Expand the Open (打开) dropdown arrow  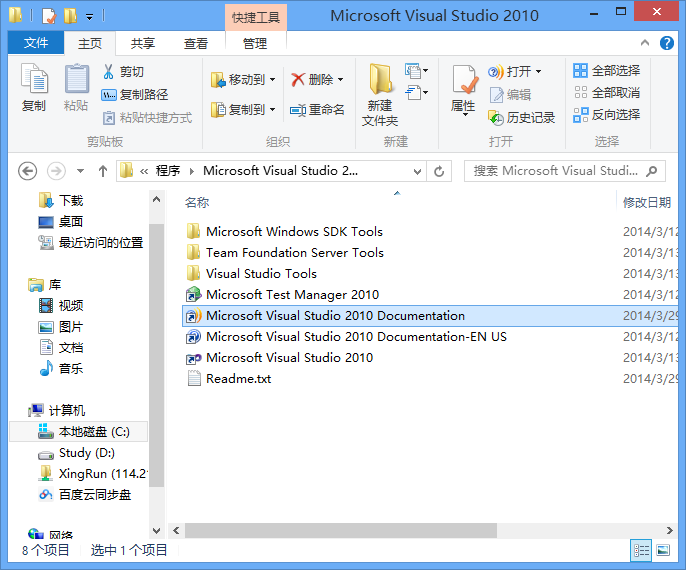pos(539,71)
